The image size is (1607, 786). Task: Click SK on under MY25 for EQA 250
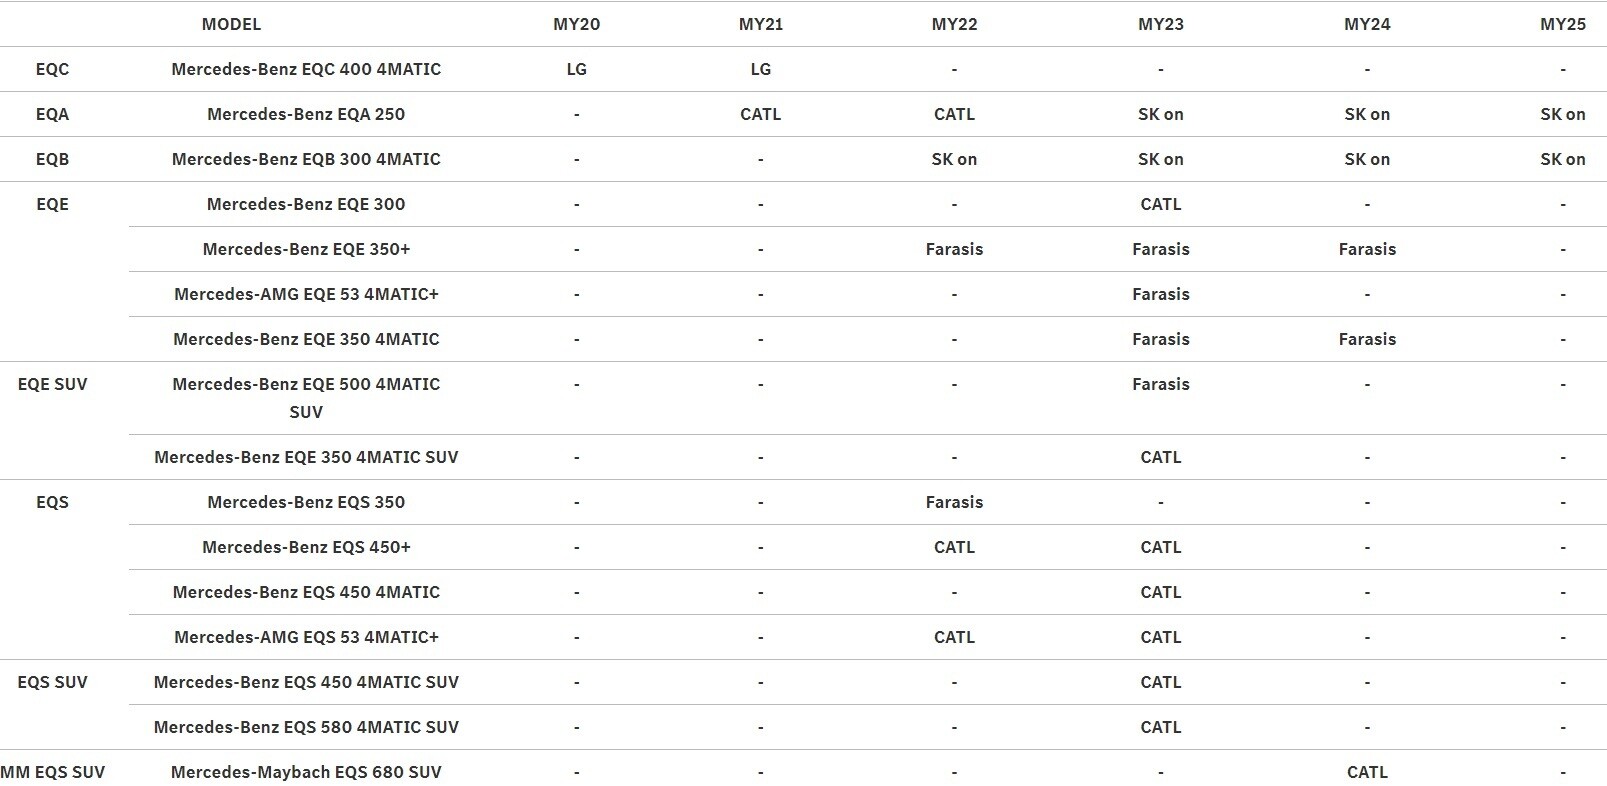click(x=1562, y=114)
